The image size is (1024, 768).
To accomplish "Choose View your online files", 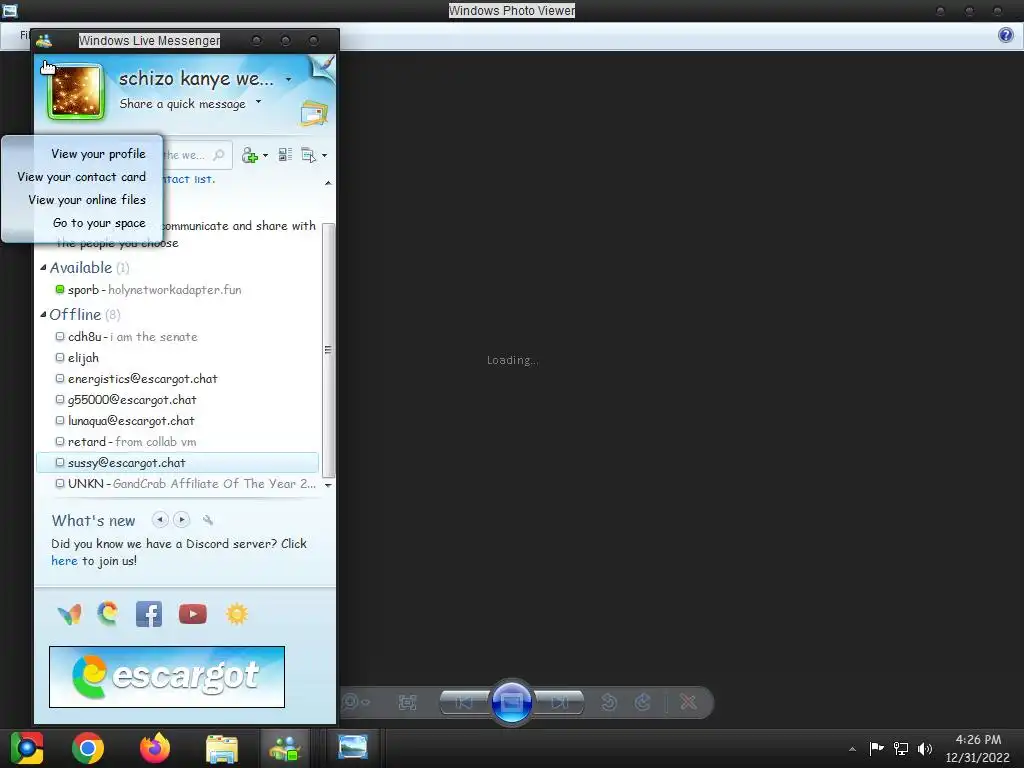I will [87, 200].
